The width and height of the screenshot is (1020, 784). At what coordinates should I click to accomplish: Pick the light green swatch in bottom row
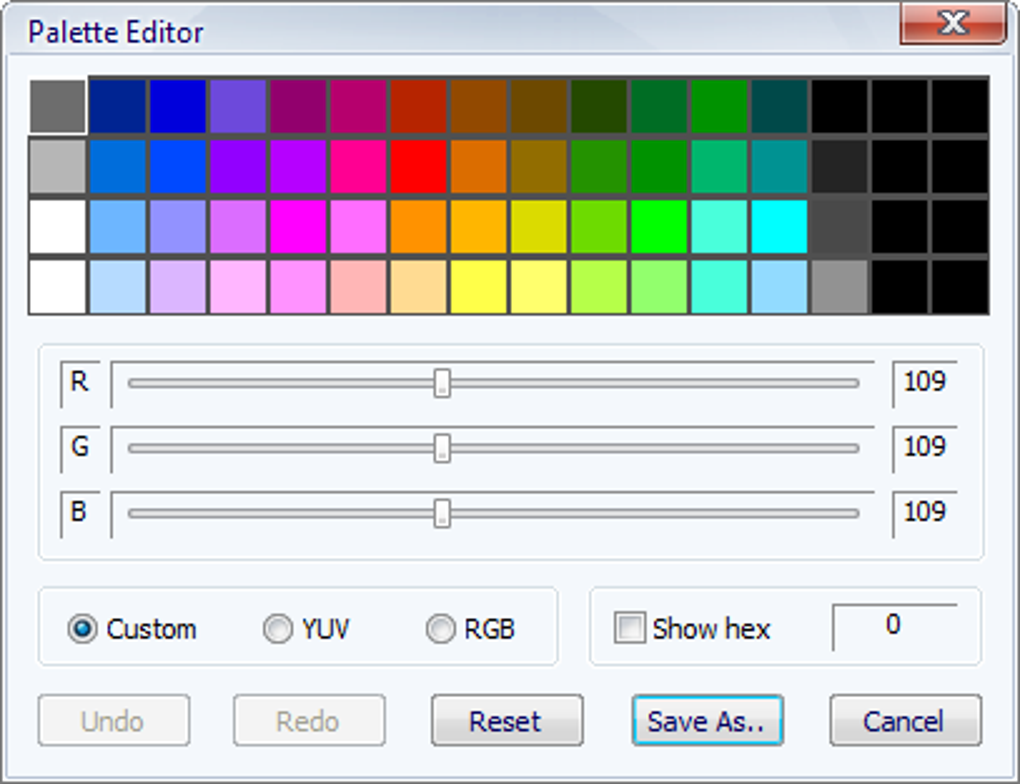click(x=659, y=287)
